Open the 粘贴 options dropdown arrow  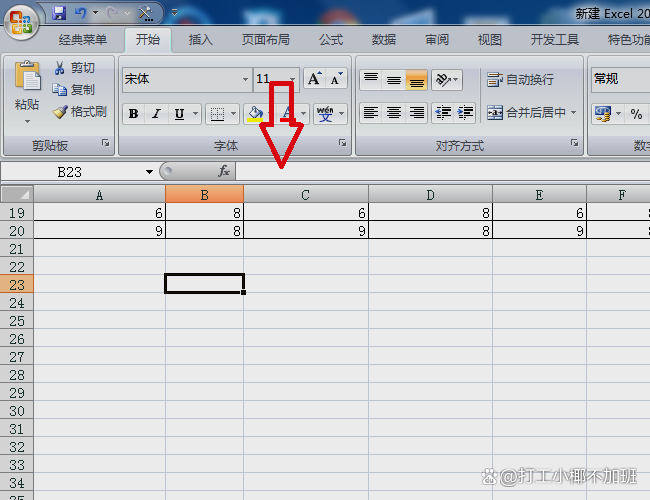pyautogui.click(x=27, y=121)
